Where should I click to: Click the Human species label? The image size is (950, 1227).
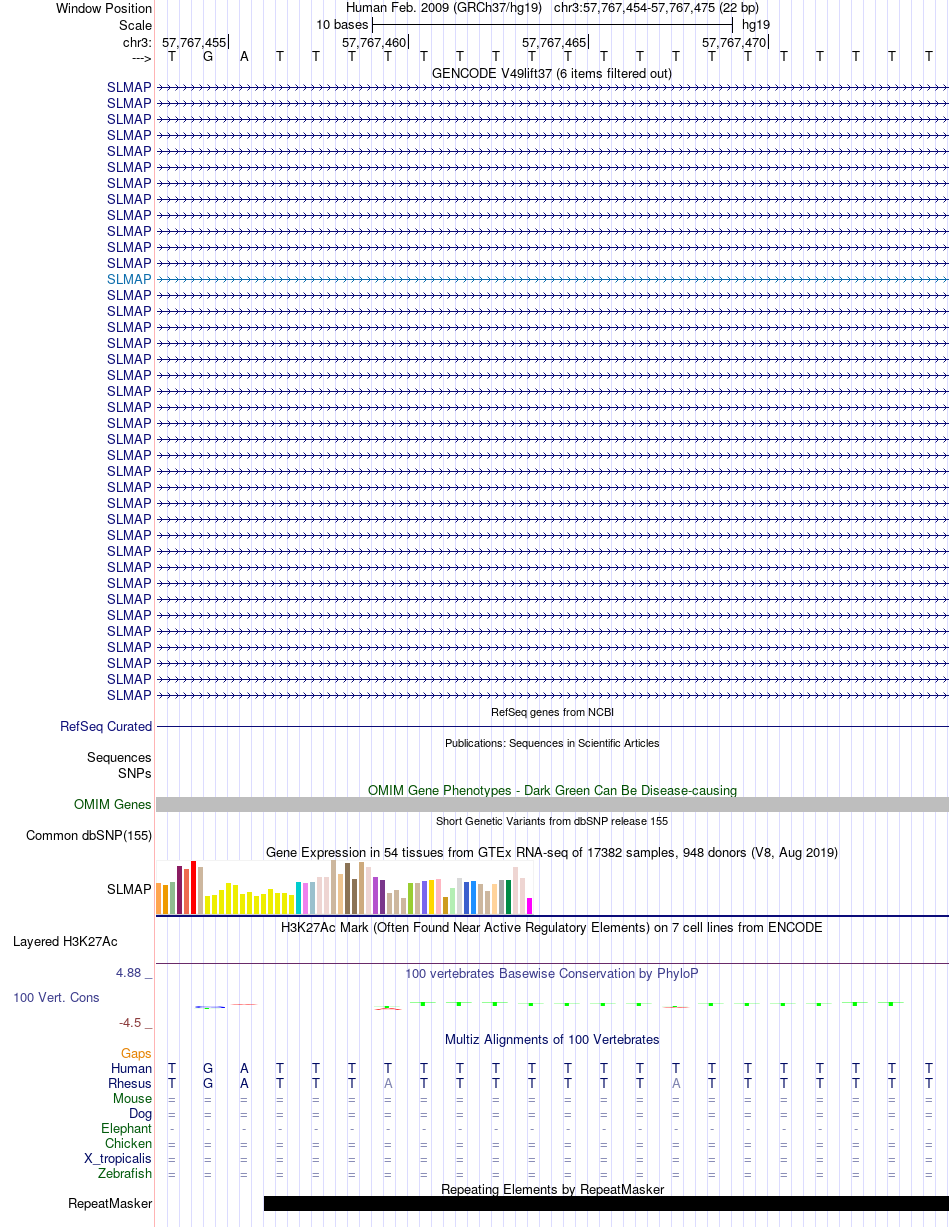pyautogui.click(x=131, y=1068)
